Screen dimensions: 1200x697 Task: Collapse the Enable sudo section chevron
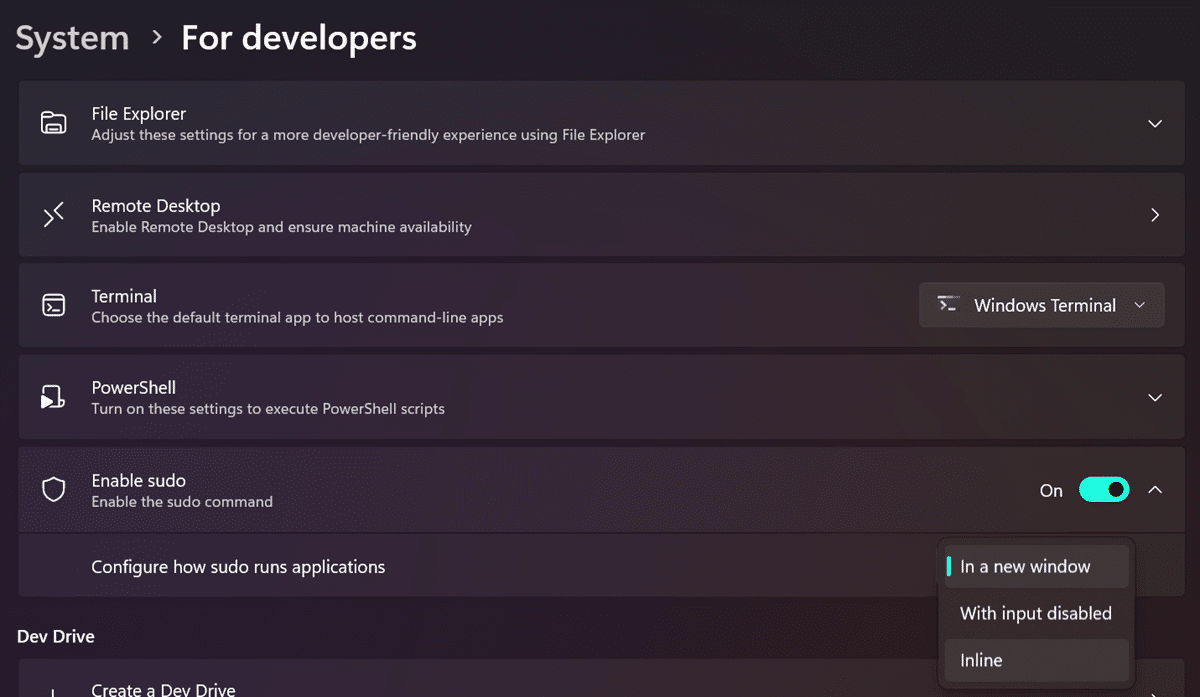click(x=1154, y=490)
